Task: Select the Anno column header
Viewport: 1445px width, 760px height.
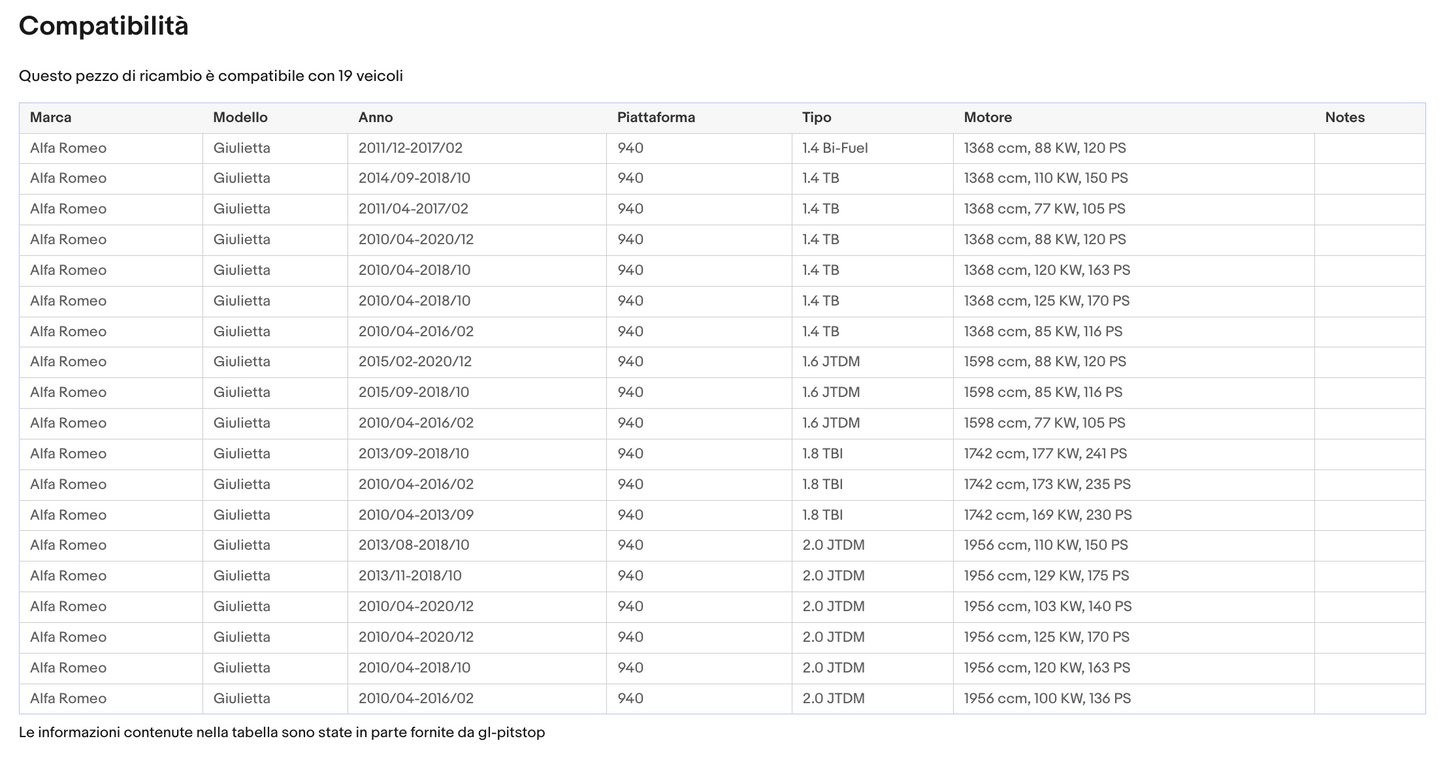Action: point(375,118)
